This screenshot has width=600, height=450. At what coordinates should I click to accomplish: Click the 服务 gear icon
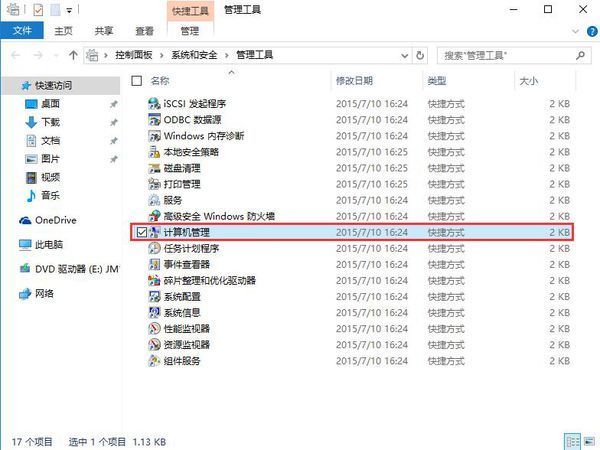(x=154, y=200)
